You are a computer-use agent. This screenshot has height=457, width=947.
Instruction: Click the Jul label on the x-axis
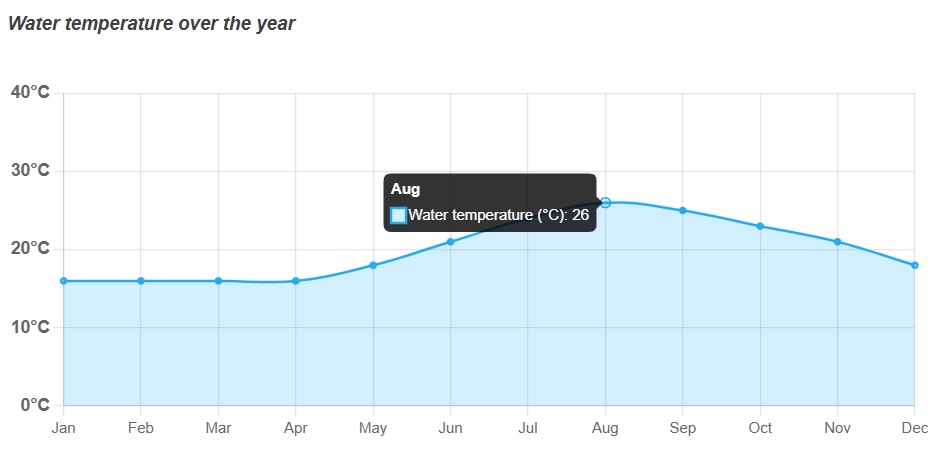528,428
